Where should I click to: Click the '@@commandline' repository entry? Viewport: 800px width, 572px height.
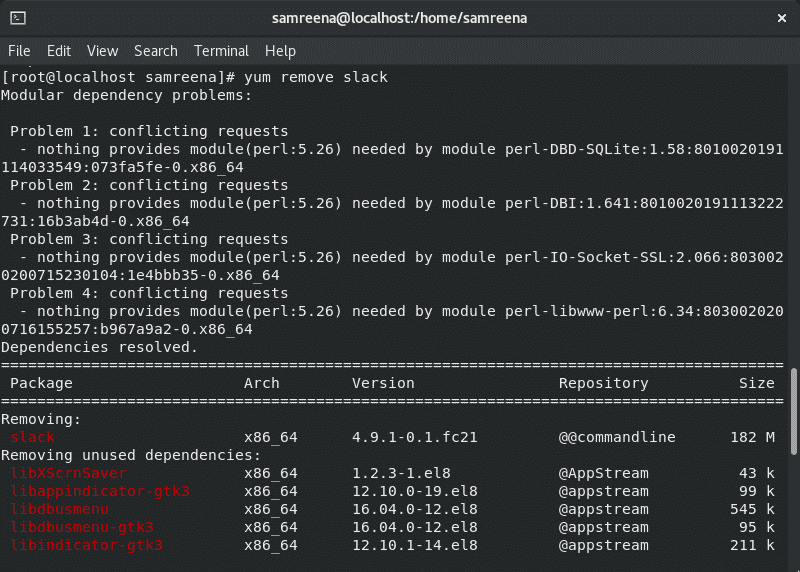[x=617, y=437]
